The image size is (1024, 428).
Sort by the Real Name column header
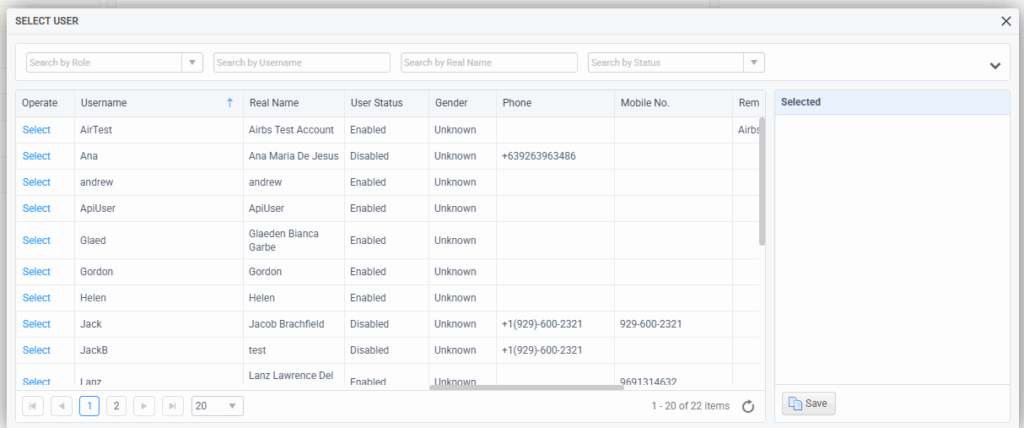pyautogui.click(x=274, y=102)
